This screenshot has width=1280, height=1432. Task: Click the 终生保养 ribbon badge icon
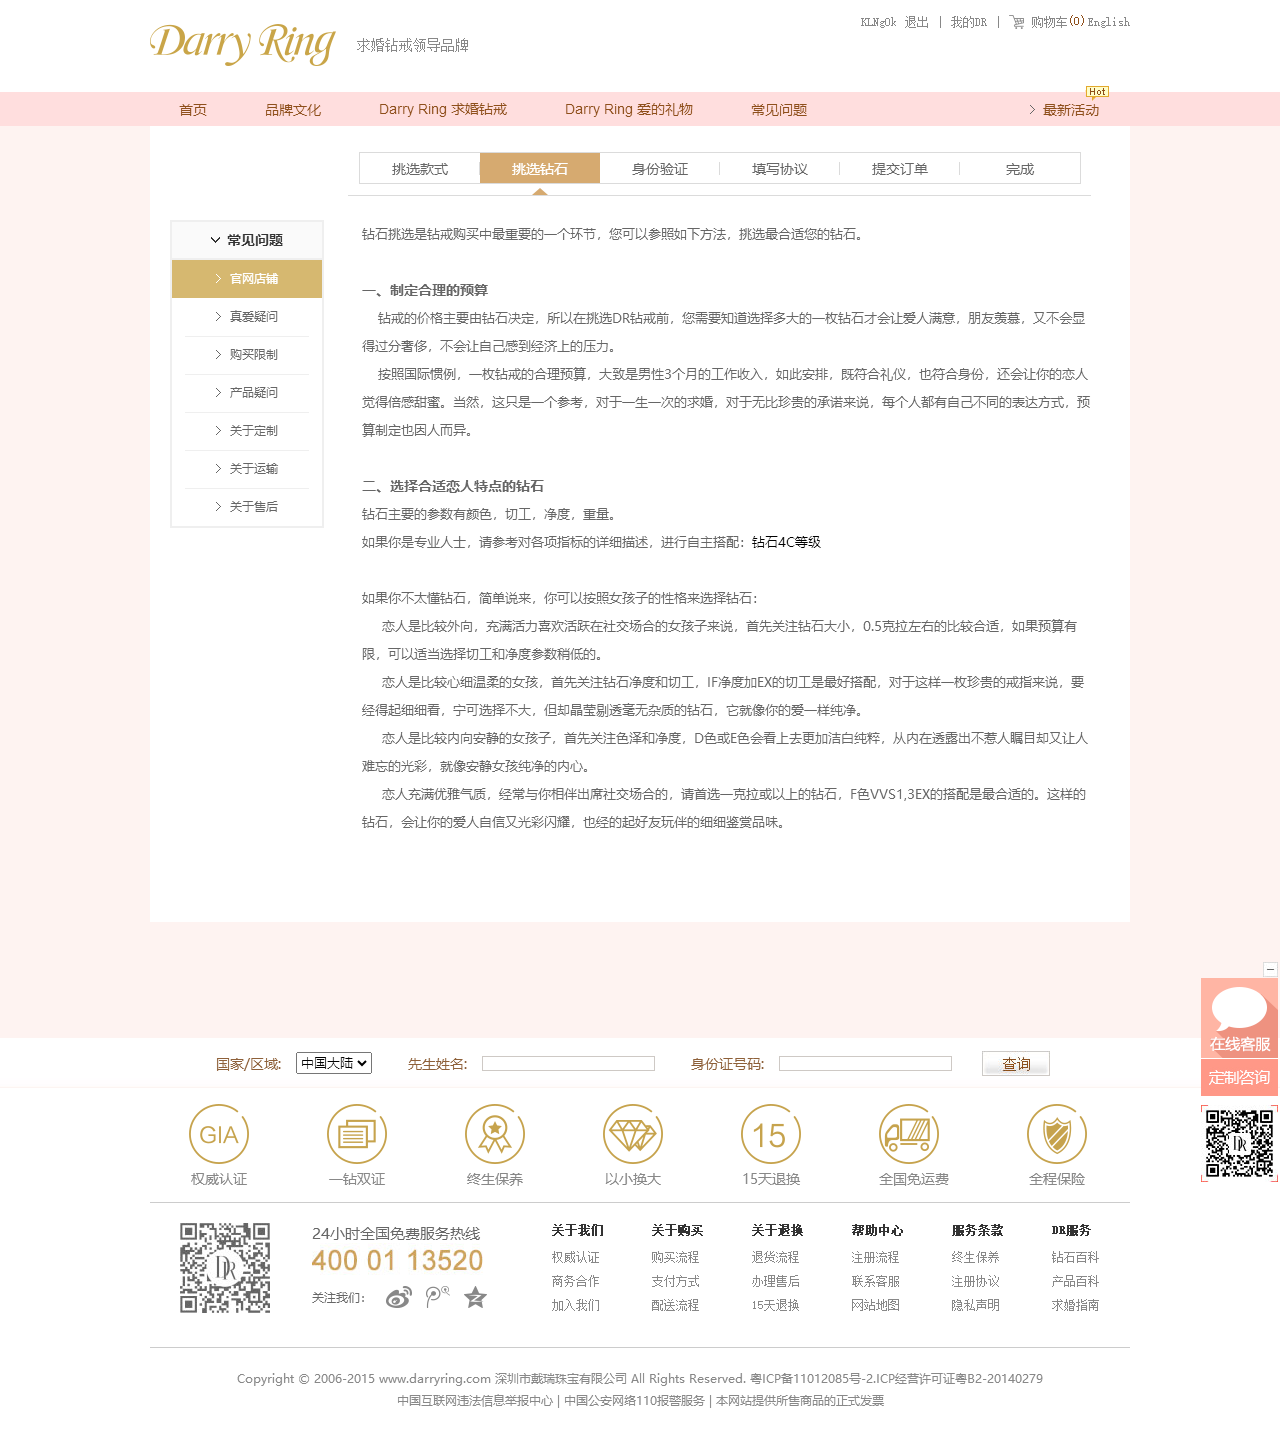point(495,1134)
